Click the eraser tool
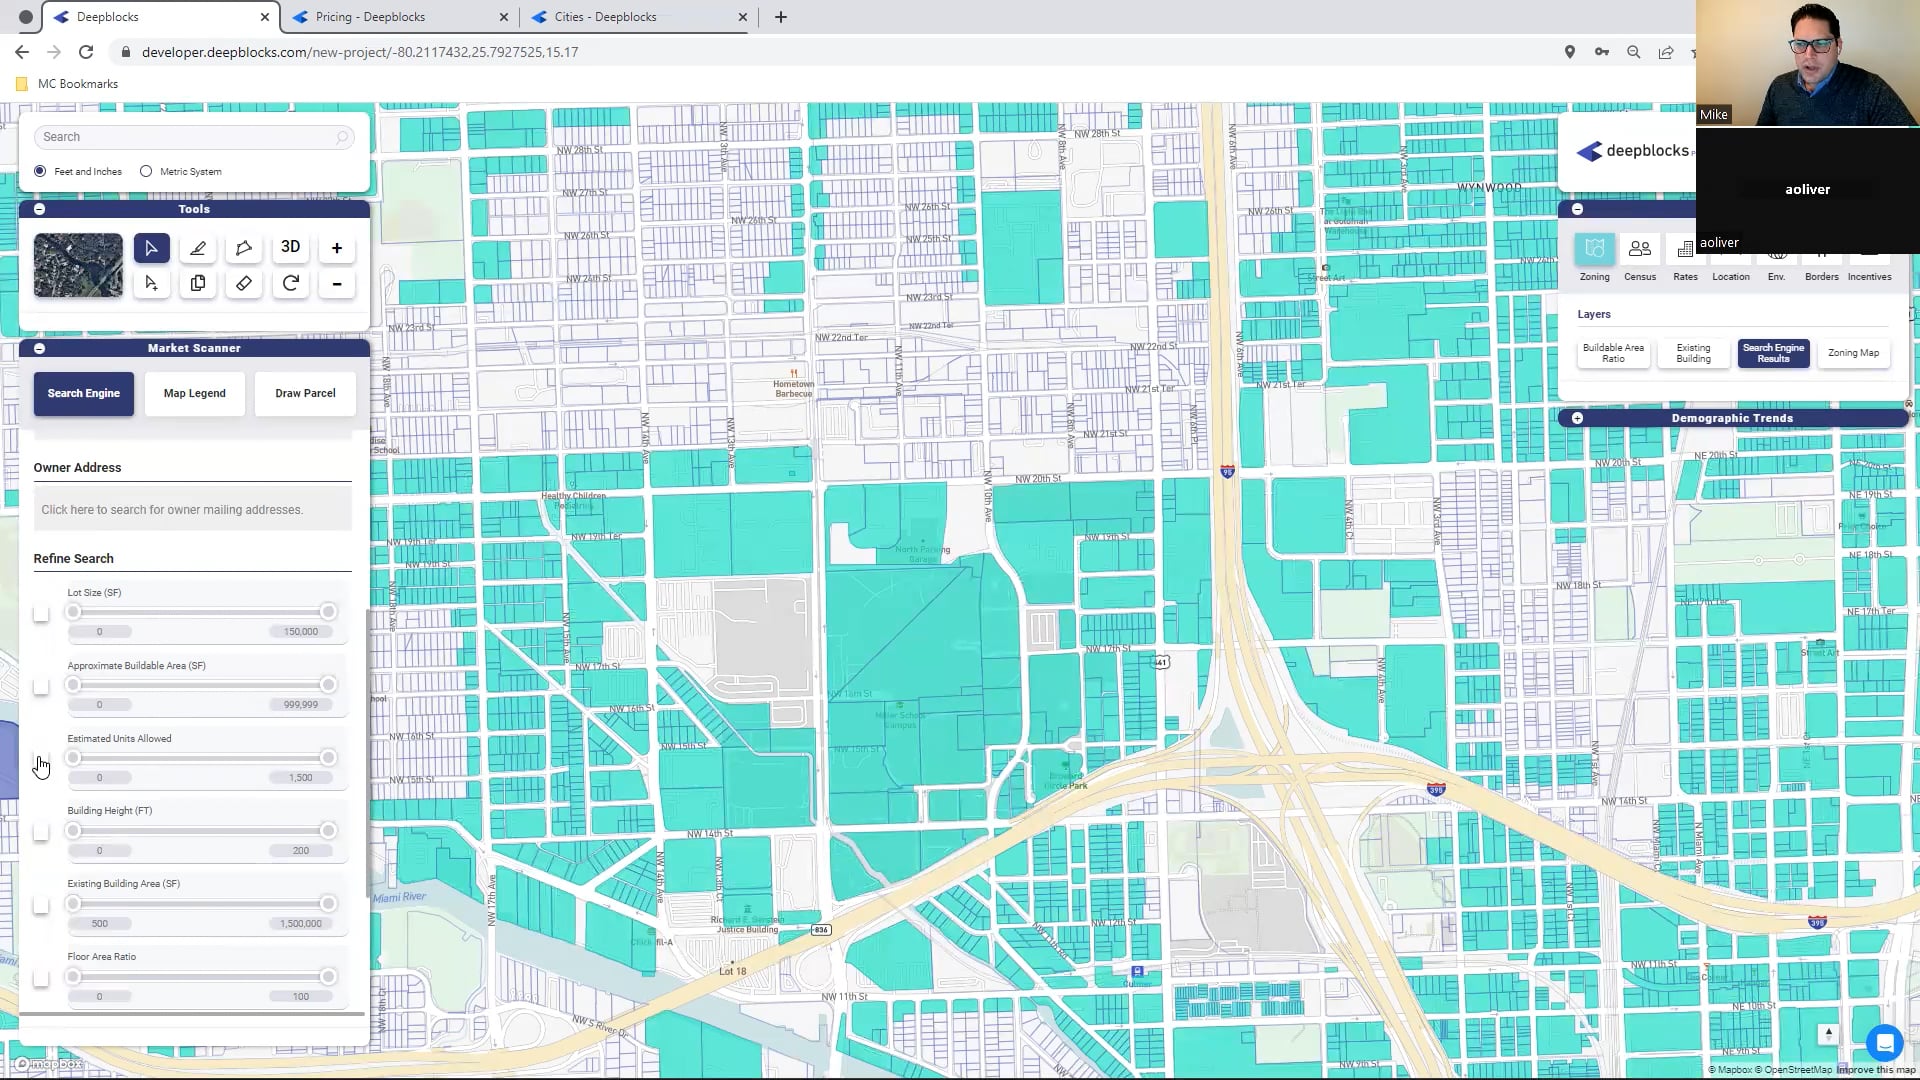The height and width of the screenshot is (1080, 1920). pyautogui.click(x=244, y=284)
